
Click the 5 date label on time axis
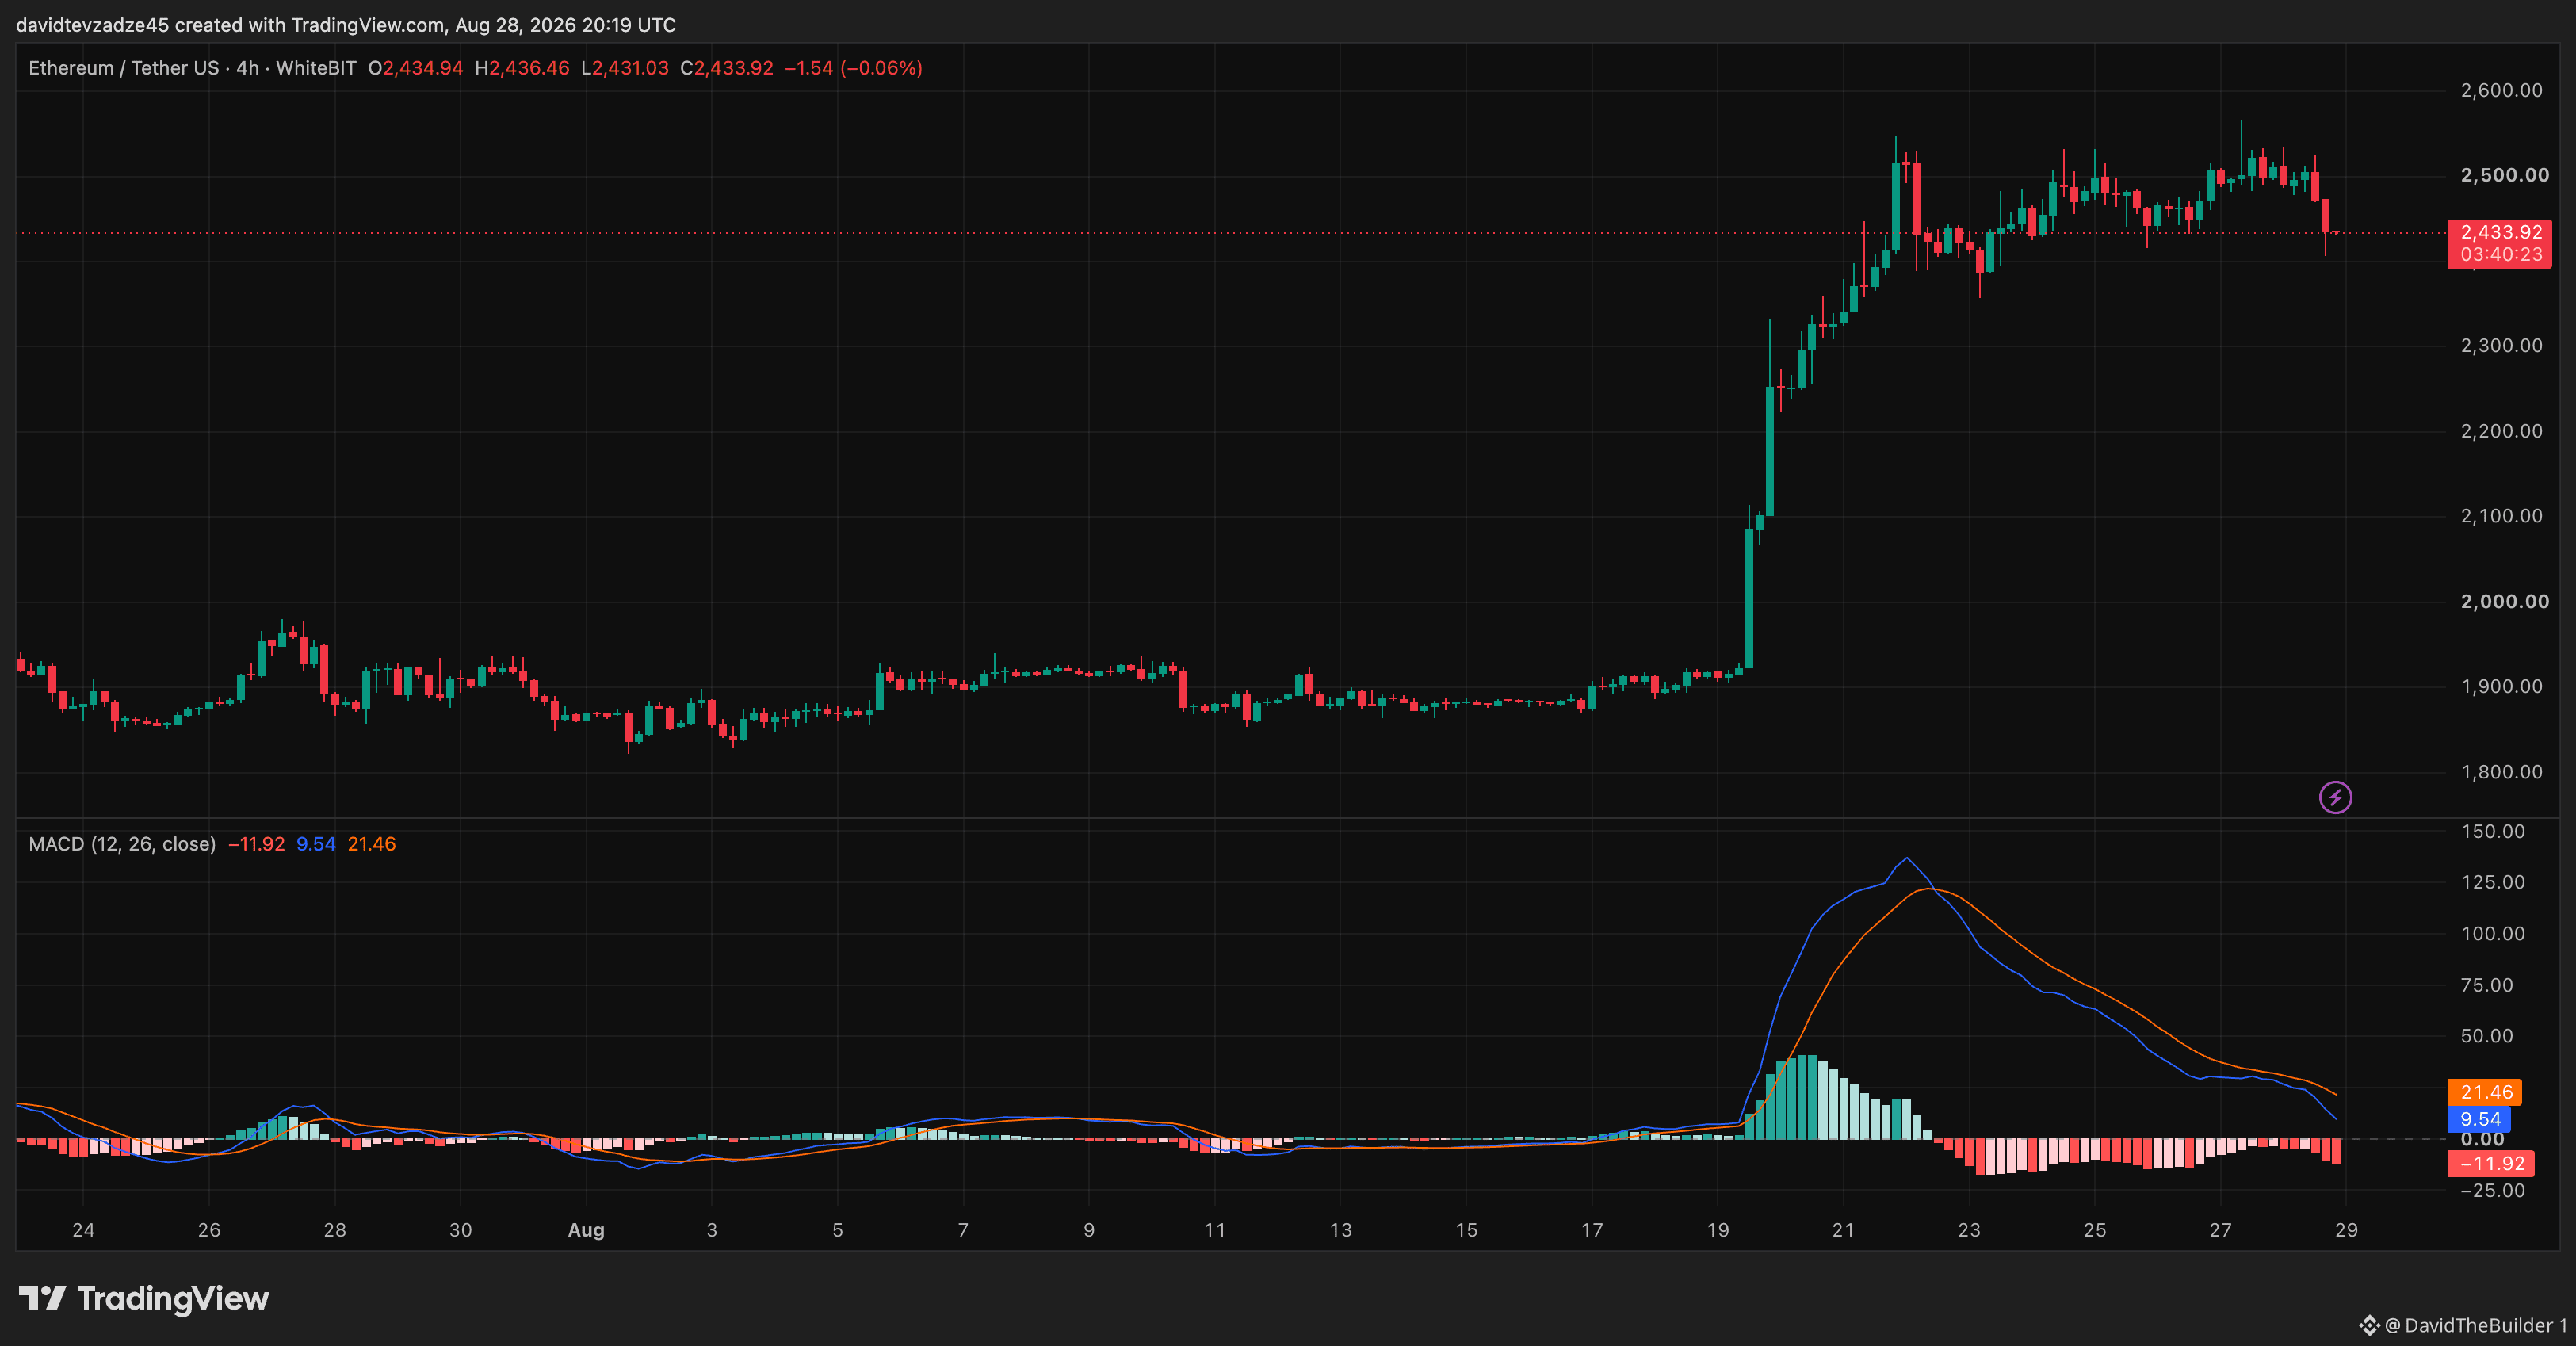point(838,1230)
